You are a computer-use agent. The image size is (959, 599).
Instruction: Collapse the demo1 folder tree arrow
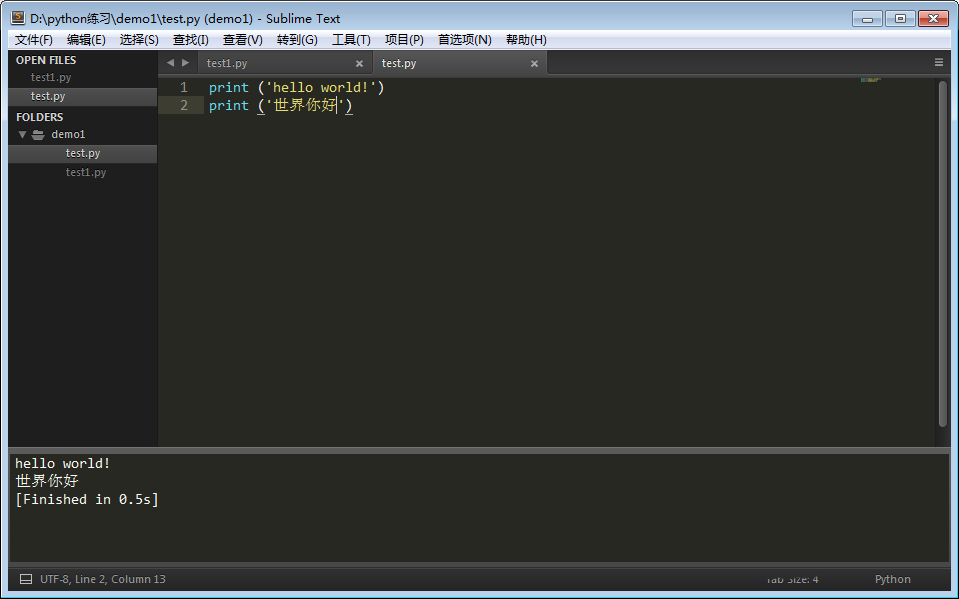23,135
